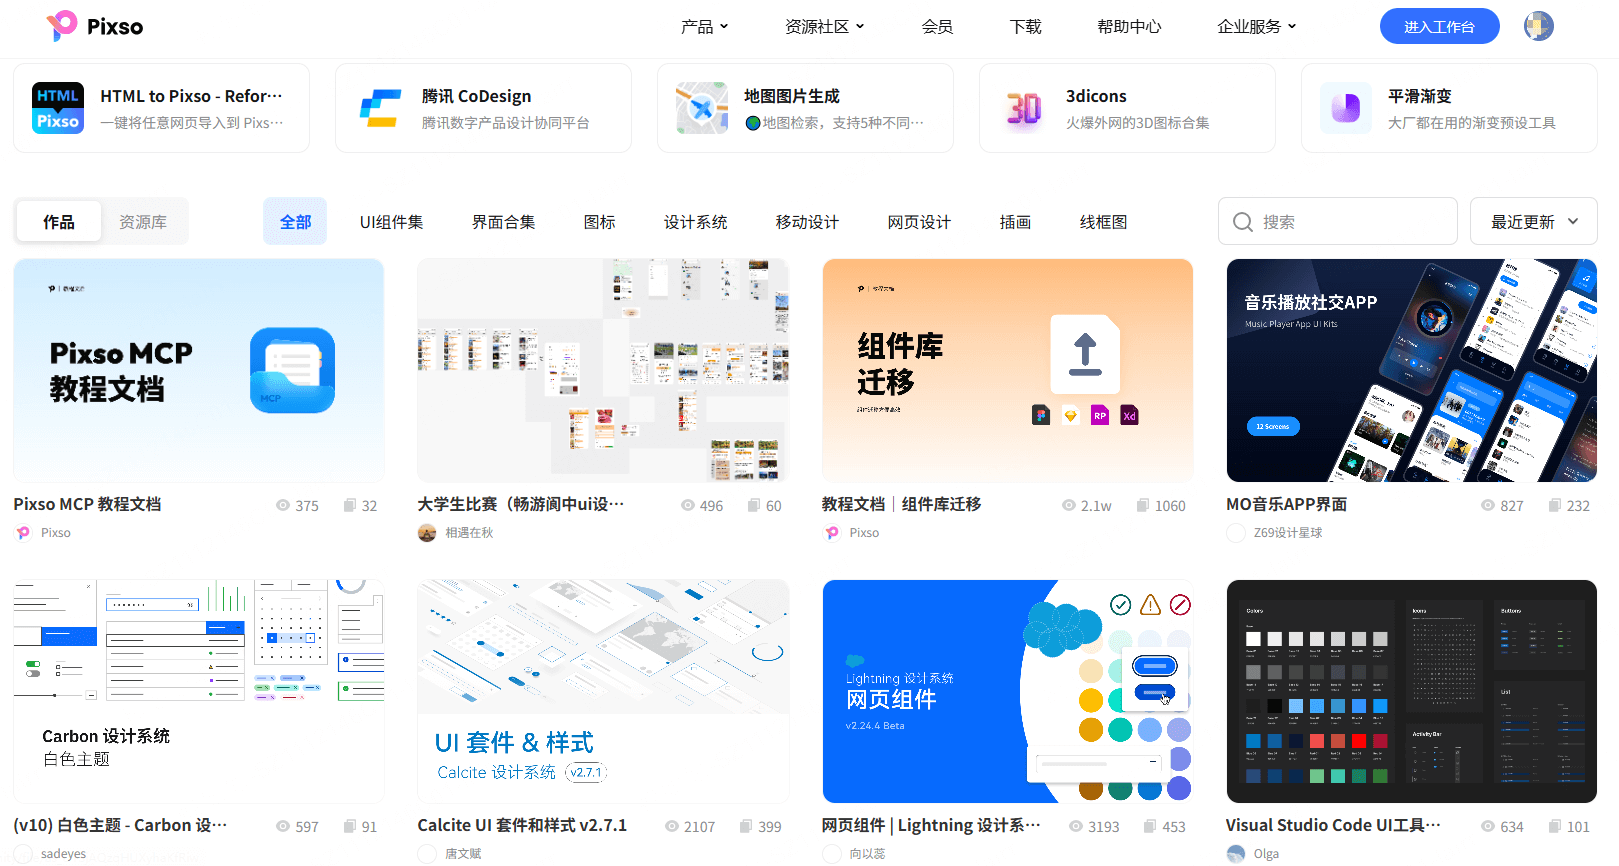This screenshot has height=866, width=1619.
Task: Click the 相遇在秋 author avatar
Action: [427, 533]
